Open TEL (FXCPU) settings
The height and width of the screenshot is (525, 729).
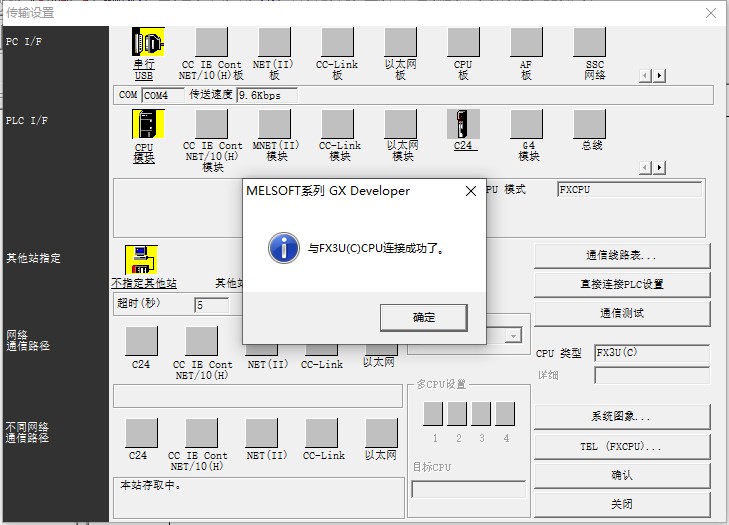pyautogui.click(x=622, y=446)
